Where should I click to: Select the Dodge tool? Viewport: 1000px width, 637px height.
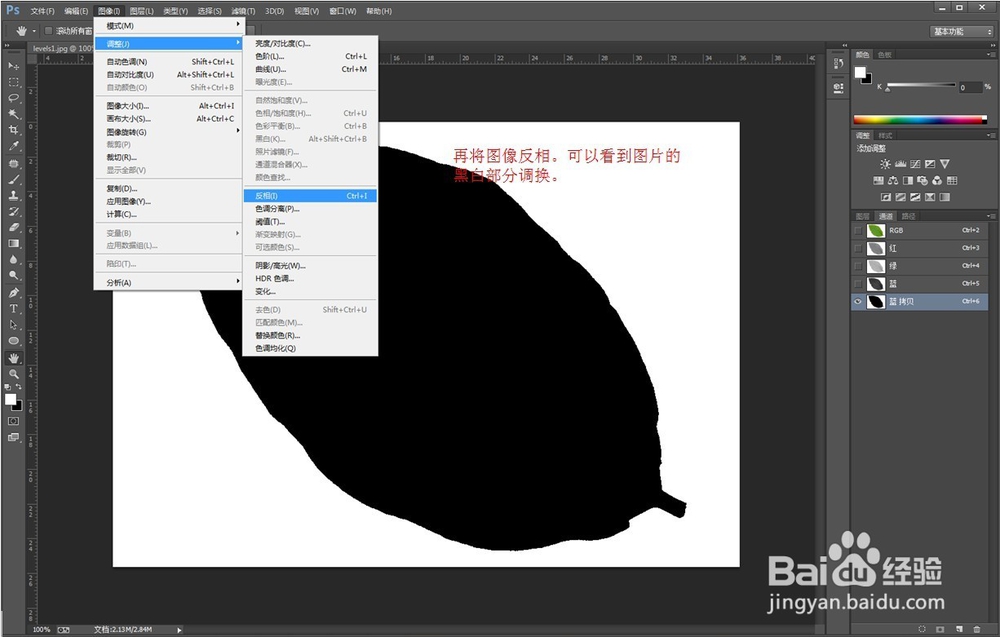pos(13,275)
